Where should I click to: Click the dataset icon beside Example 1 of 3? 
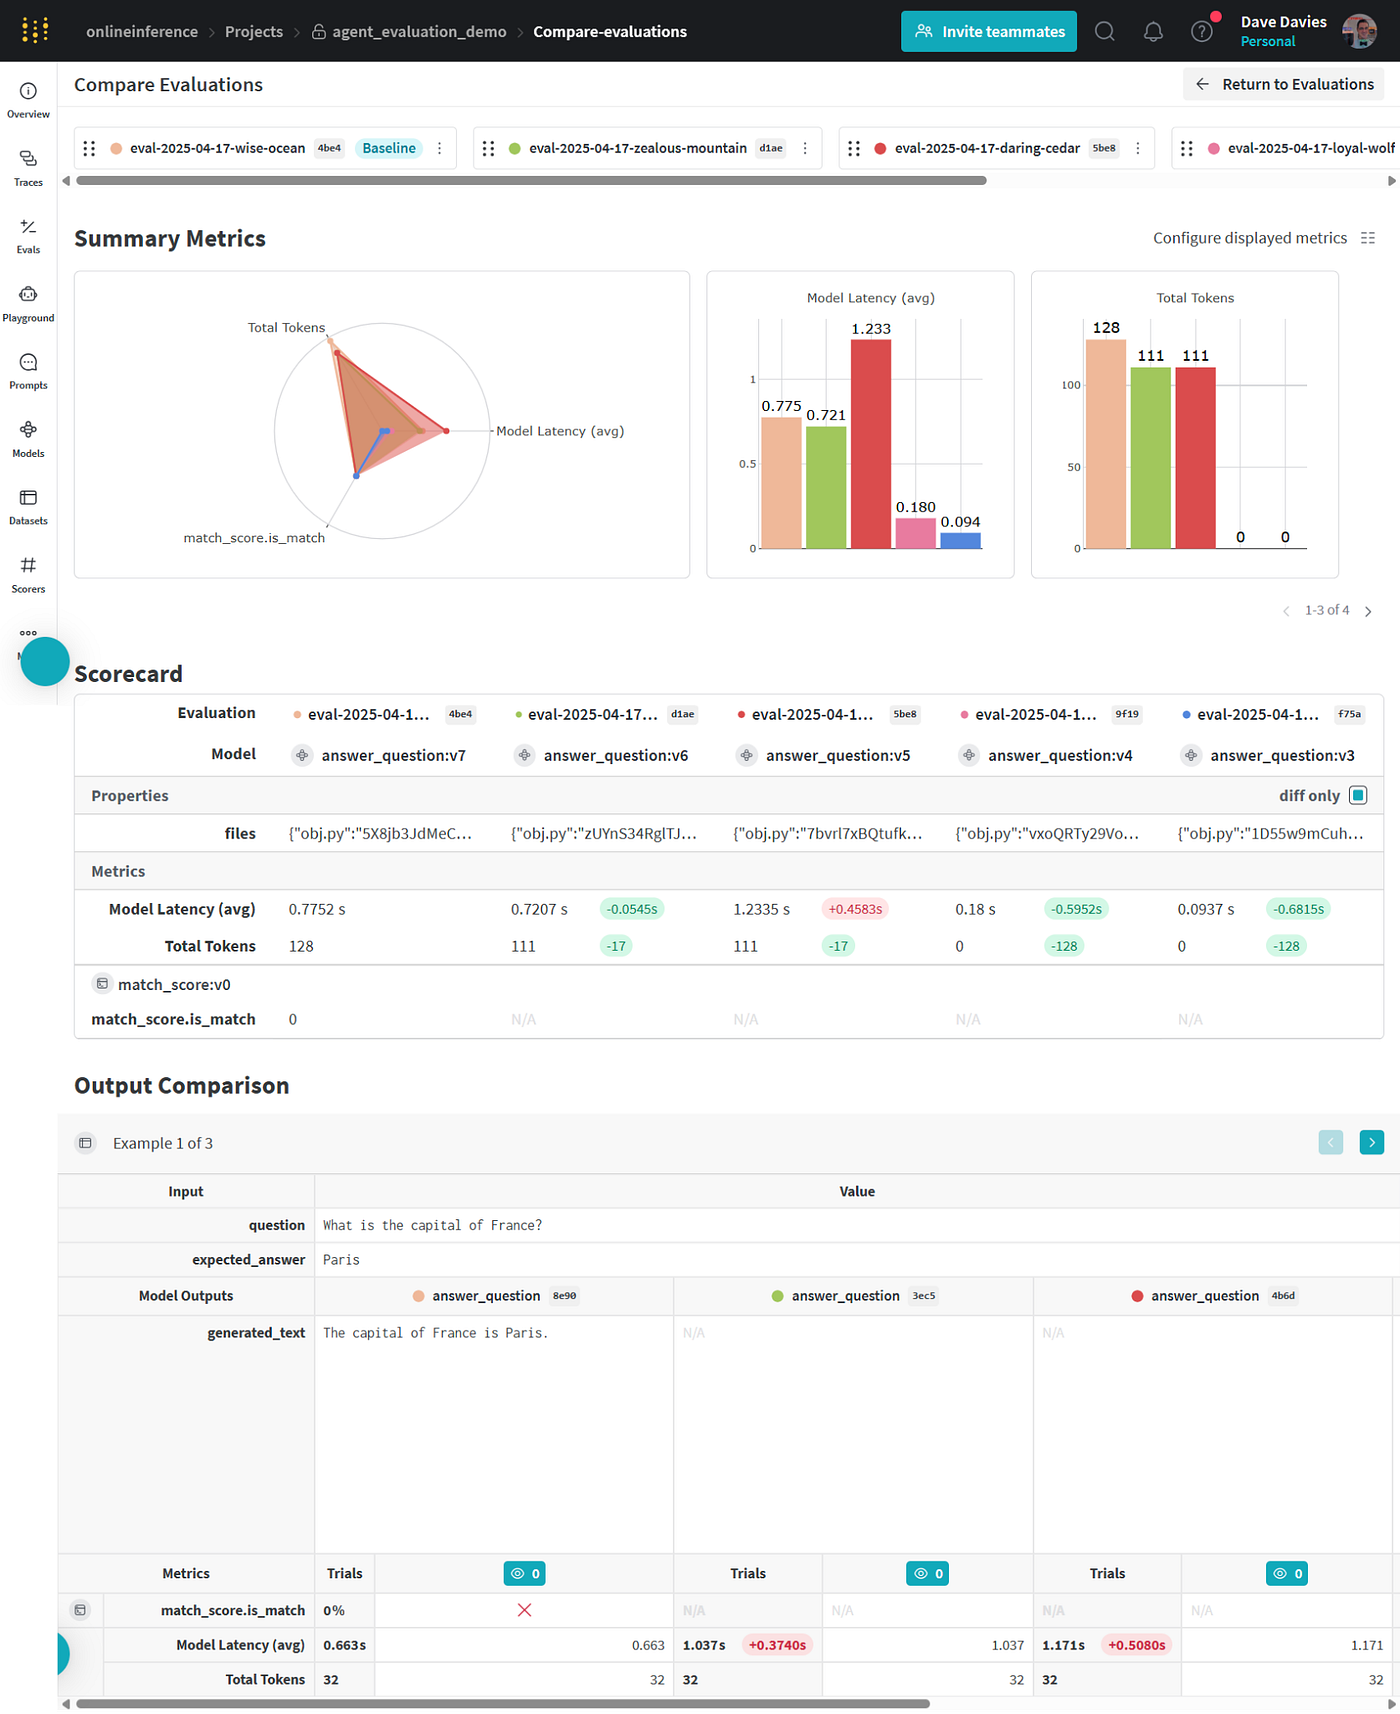(x=86, y=1143)
